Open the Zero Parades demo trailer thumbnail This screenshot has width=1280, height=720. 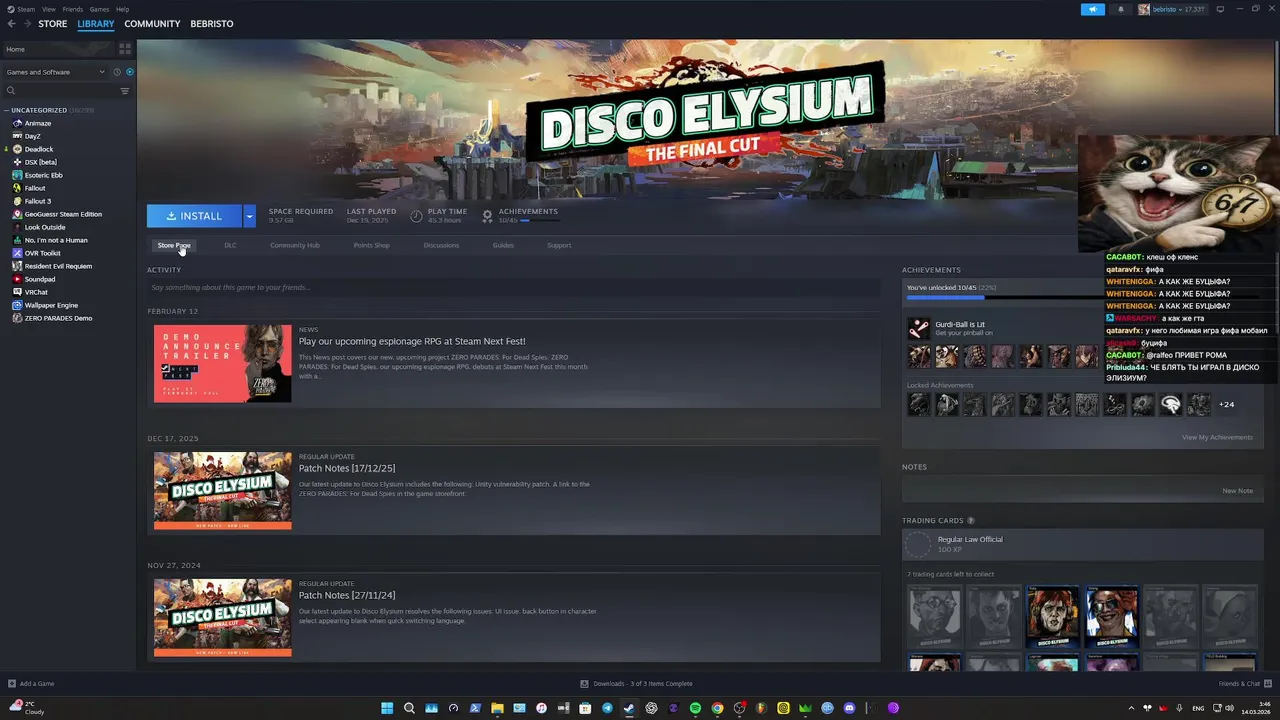pyautogui.click(x=223, y=363)
